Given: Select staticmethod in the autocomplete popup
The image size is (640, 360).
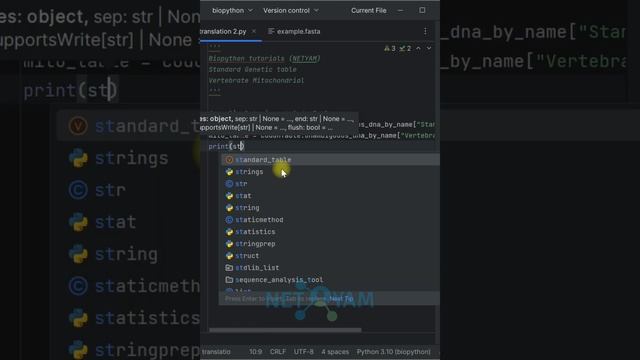Looking at the screenshot, I should coord(330,220).
